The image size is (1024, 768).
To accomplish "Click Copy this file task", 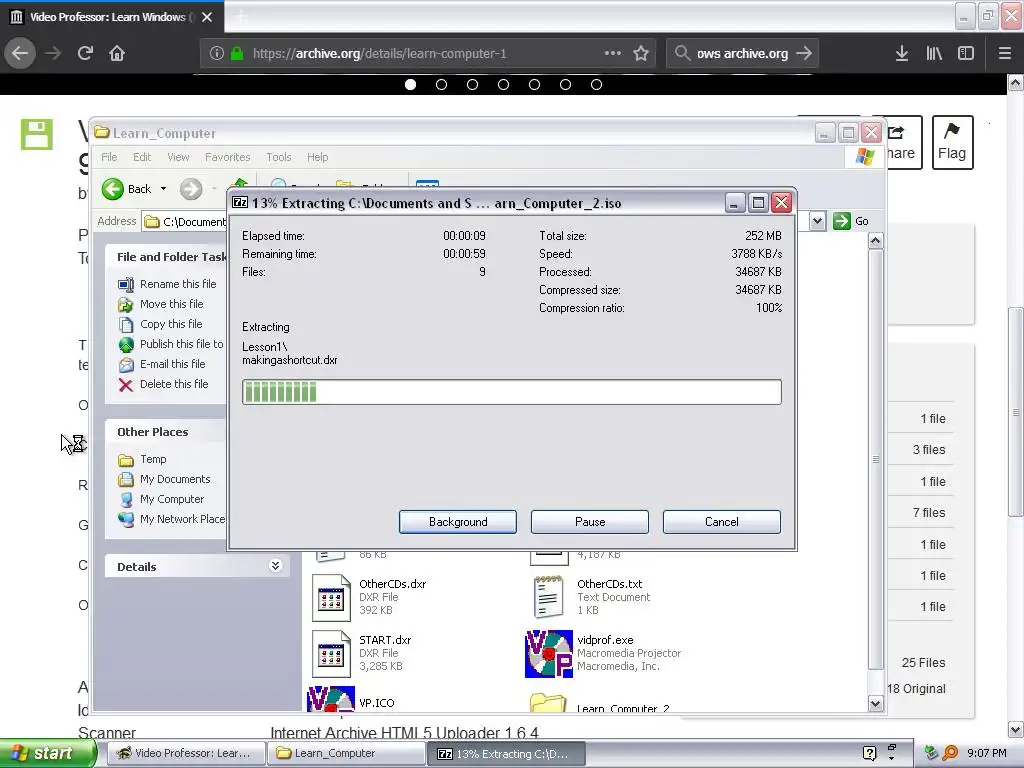I will (160, 324).
